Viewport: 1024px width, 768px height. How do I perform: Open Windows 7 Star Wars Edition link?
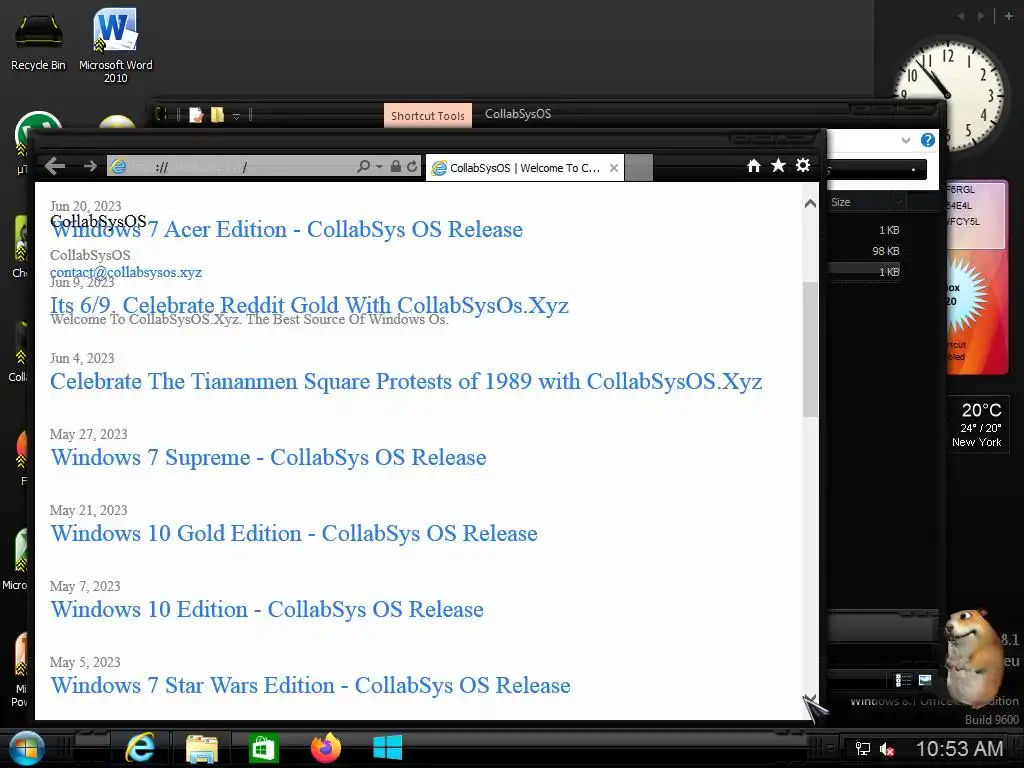point(310,686)
